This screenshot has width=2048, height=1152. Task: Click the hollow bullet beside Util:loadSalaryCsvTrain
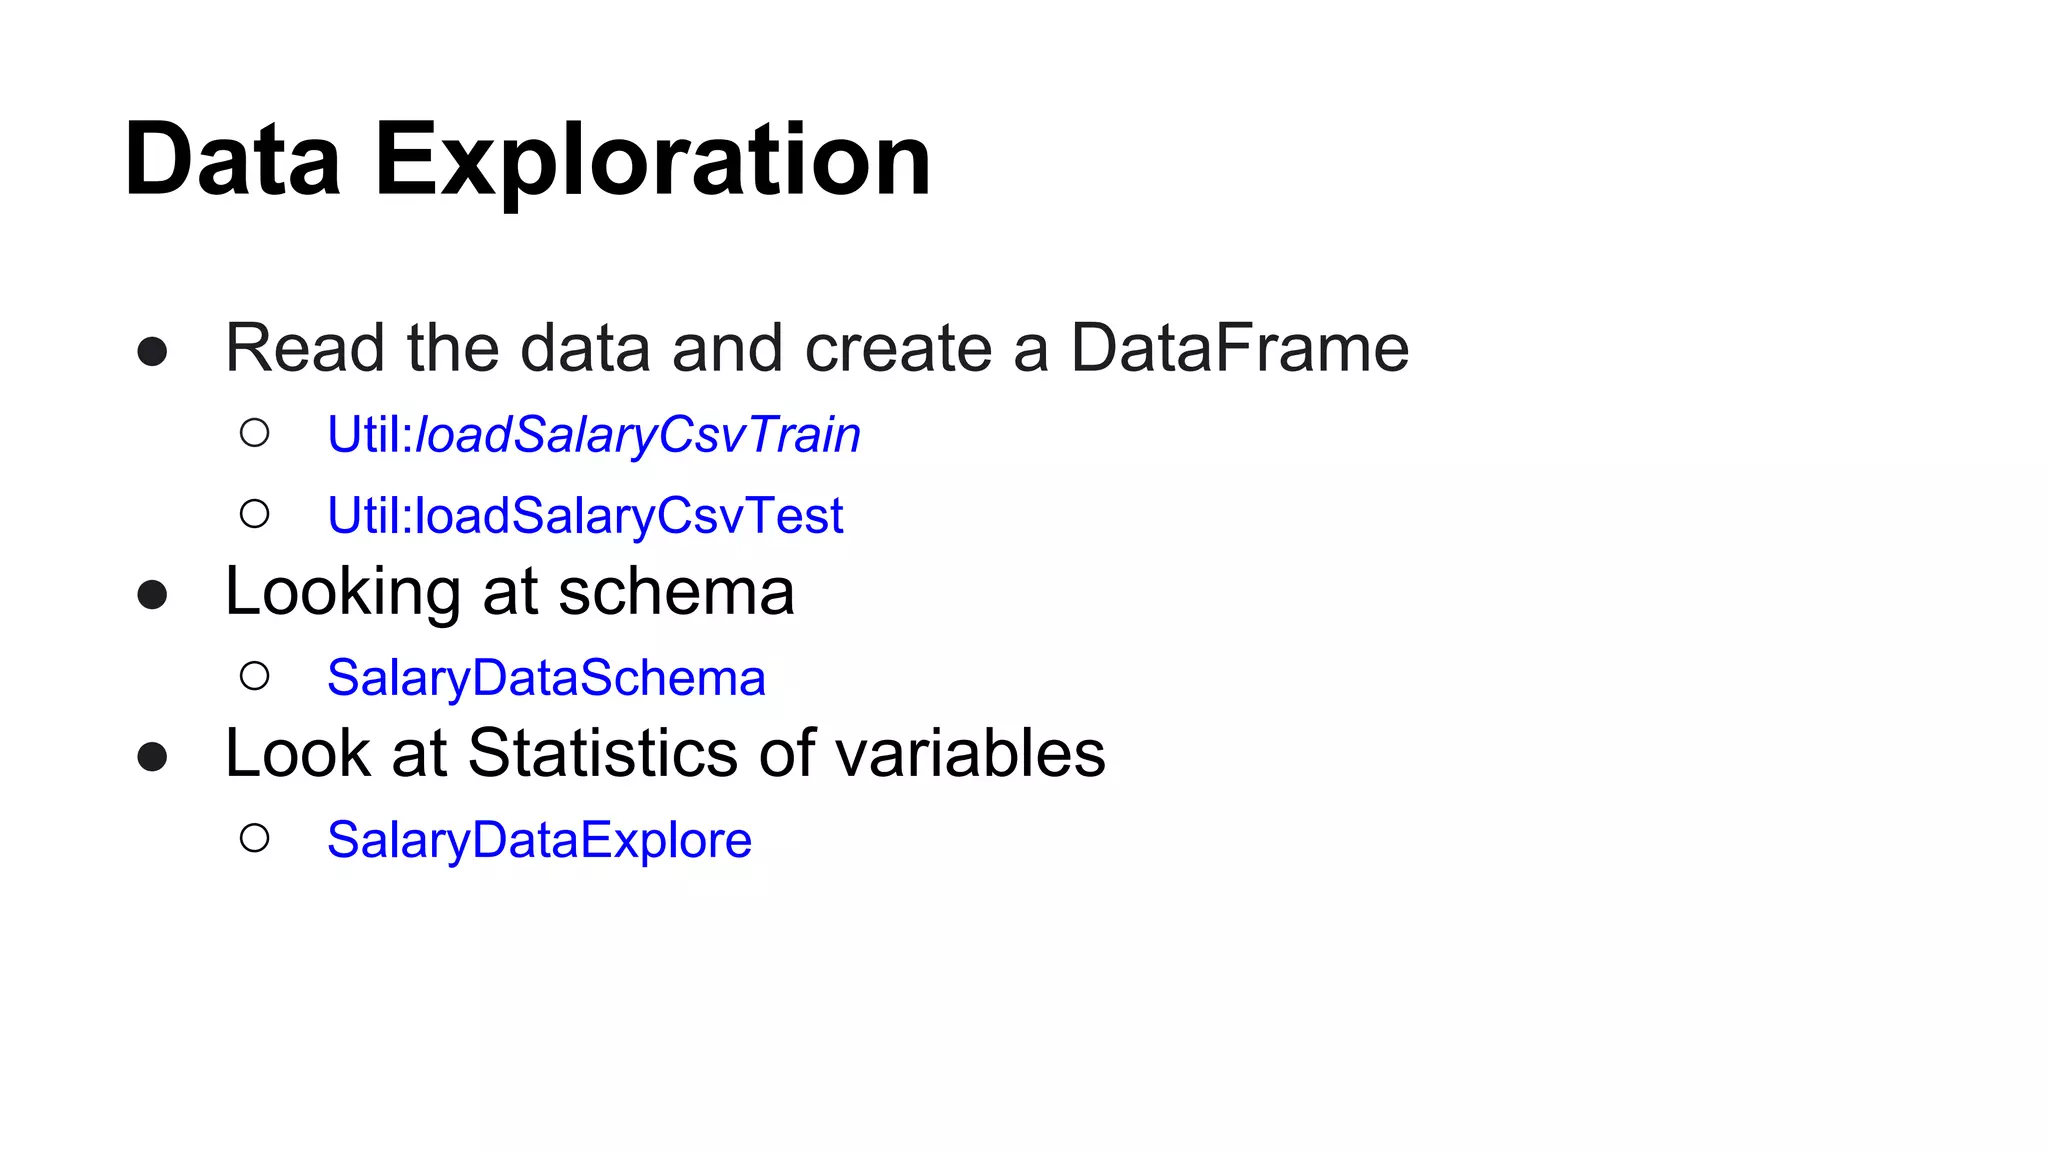pyautogui.click(x=255, y=433)
